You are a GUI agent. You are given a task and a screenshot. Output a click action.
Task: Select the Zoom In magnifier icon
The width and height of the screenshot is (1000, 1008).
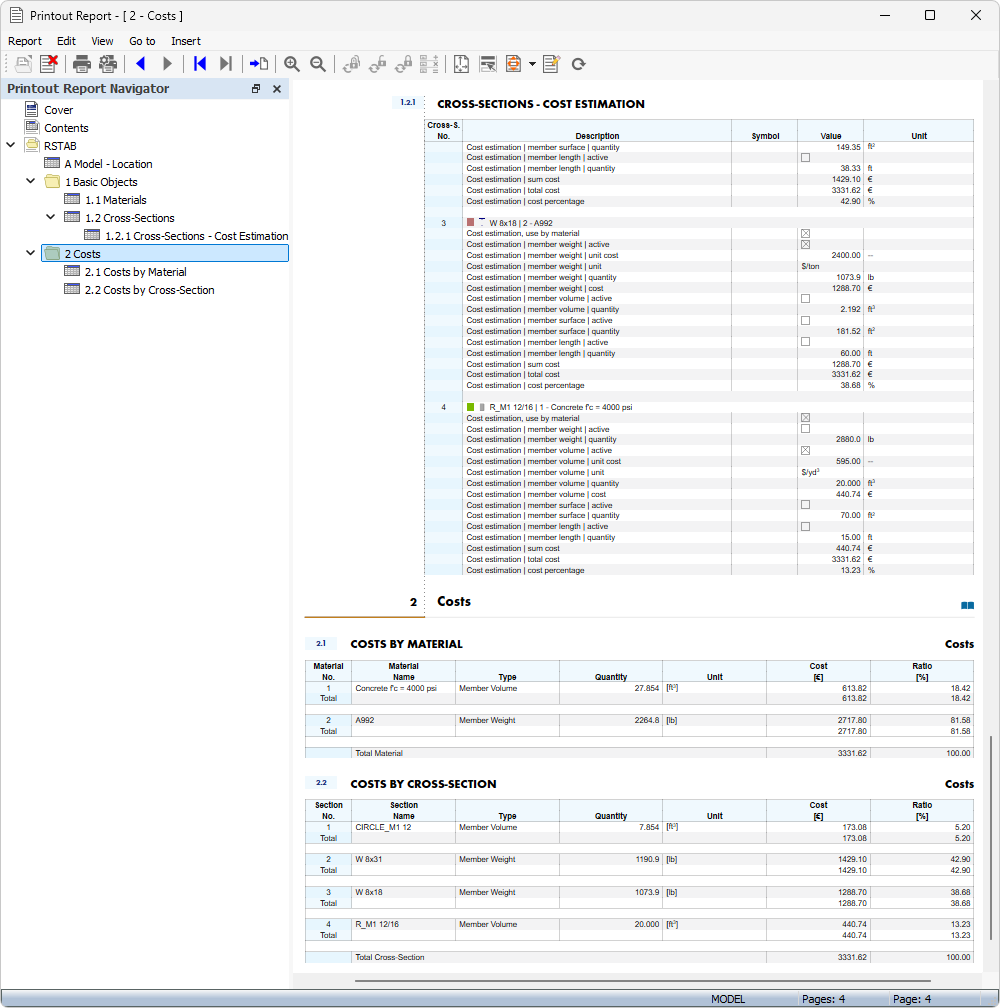point(291,63)
